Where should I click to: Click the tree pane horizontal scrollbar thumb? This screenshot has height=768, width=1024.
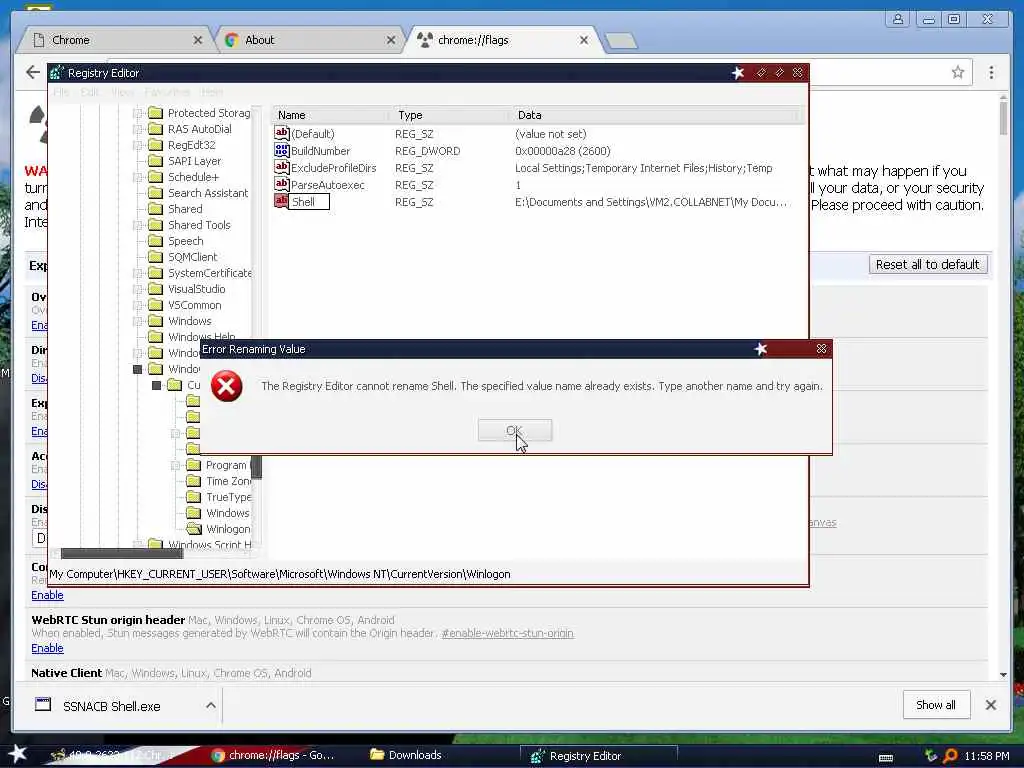click(x=121, y=553)
